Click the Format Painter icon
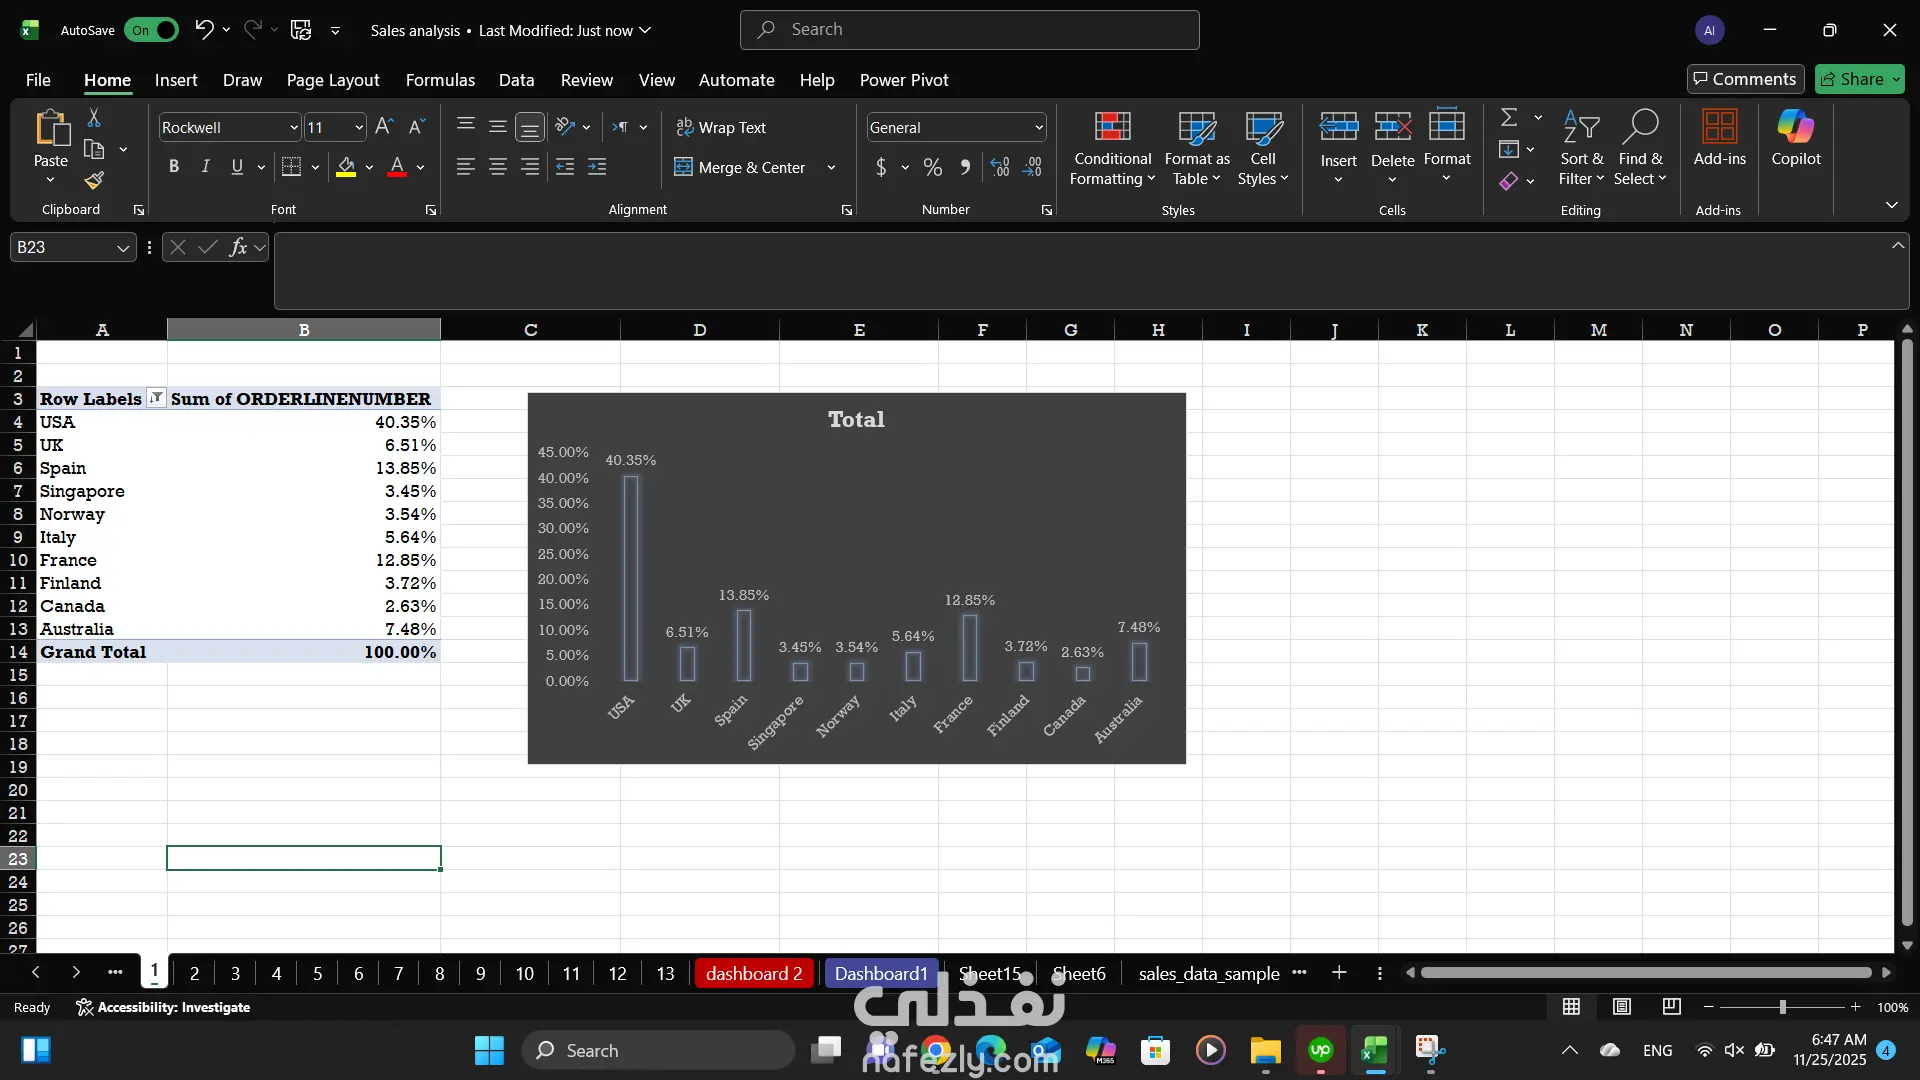 click(94, 181)
